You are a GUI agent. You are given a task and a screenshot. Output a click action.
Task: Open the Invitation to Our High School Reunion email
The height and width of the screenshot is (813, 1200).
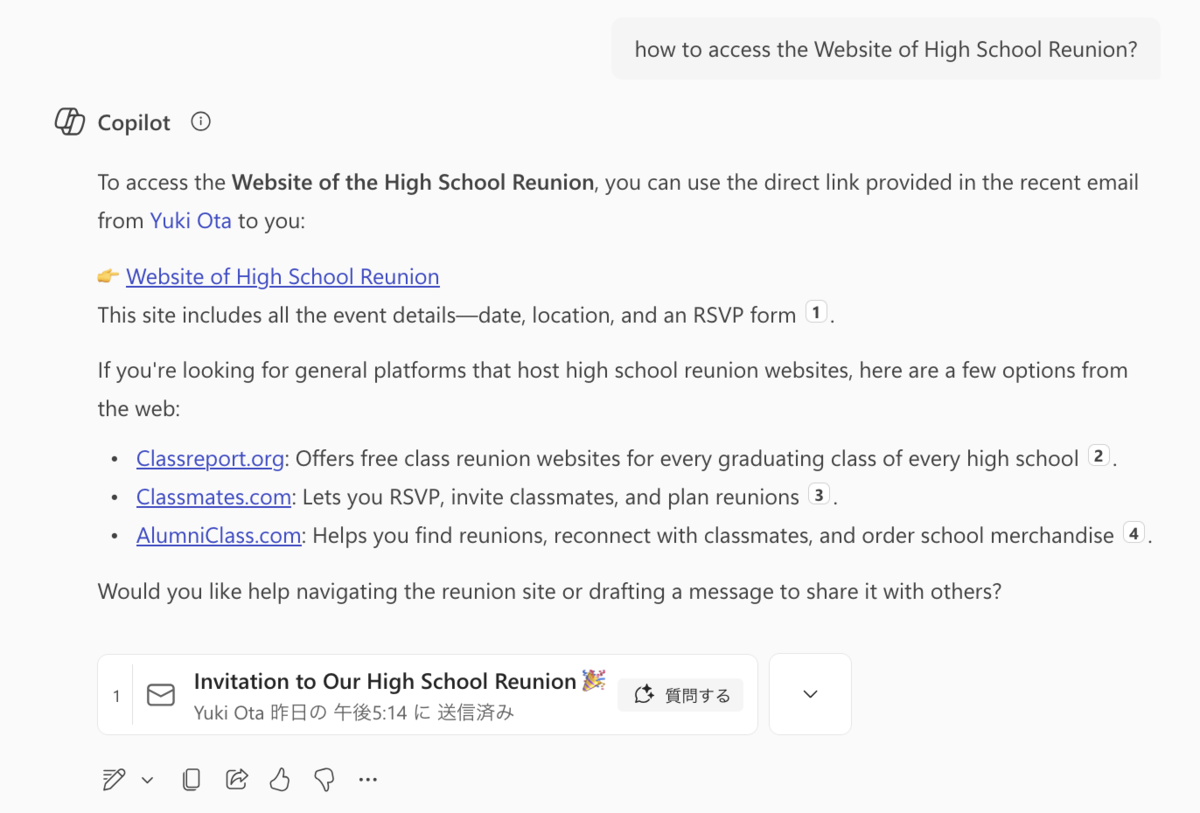[x=427, y=695]
